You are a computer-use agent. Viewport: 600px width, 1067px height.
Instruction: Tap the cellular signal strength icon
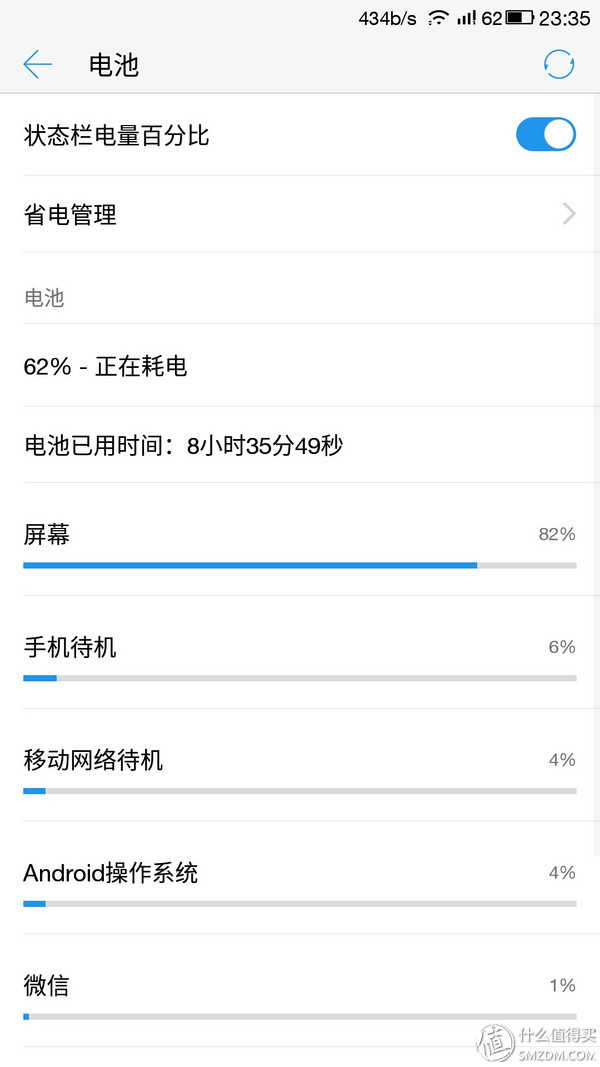[465, 17]
